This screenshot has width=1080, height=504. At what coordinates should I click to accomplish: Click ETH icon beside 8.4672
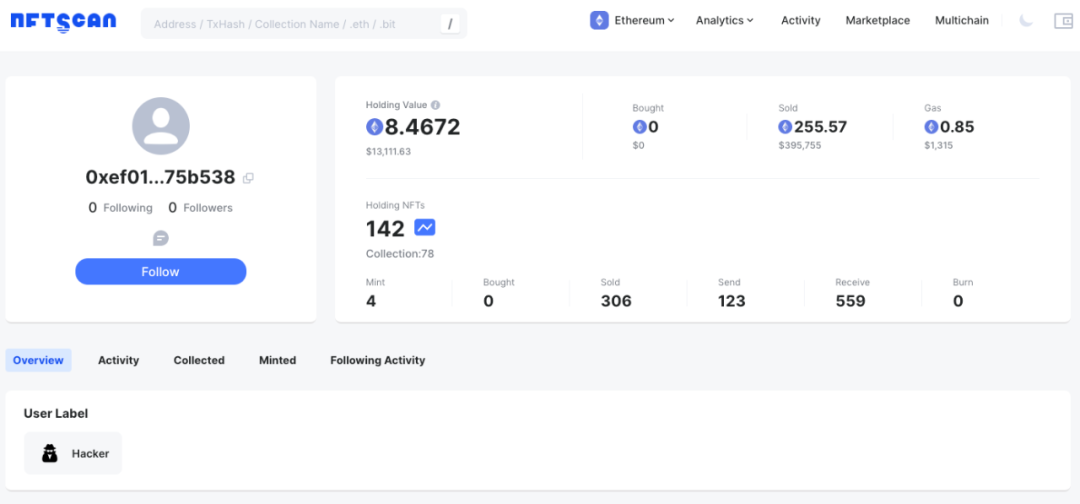[374, 127]
